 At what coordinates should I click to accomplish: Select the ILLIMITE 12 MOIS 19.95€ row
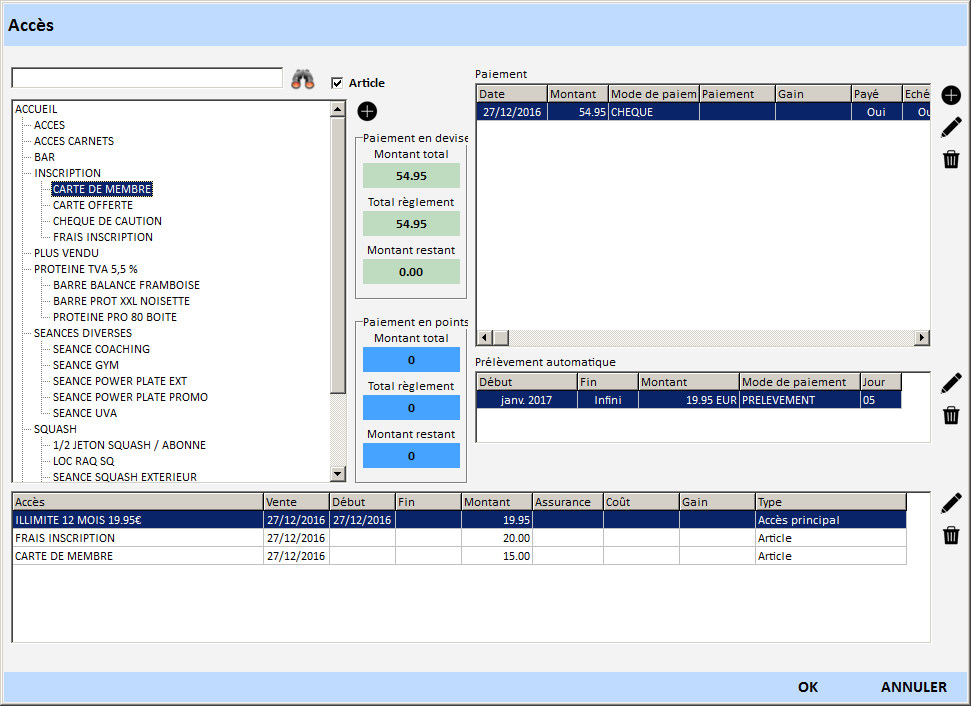(x=459, y=520)
